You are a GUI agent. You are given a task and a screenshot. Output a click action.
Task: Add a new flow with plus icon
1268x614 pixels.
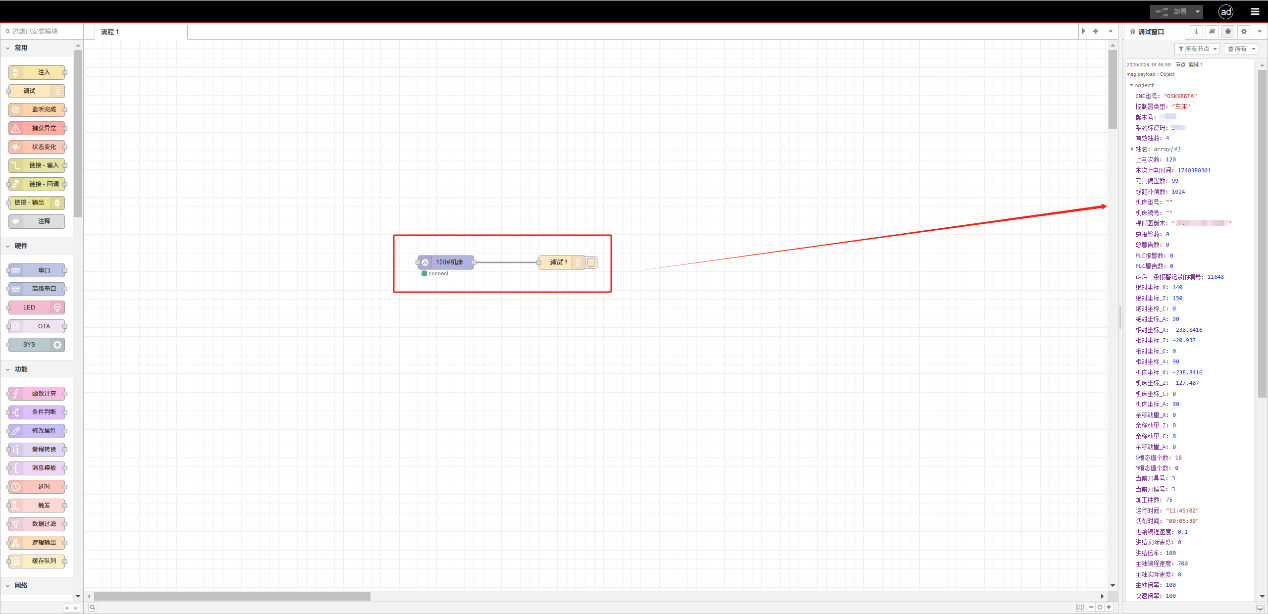1096,31
